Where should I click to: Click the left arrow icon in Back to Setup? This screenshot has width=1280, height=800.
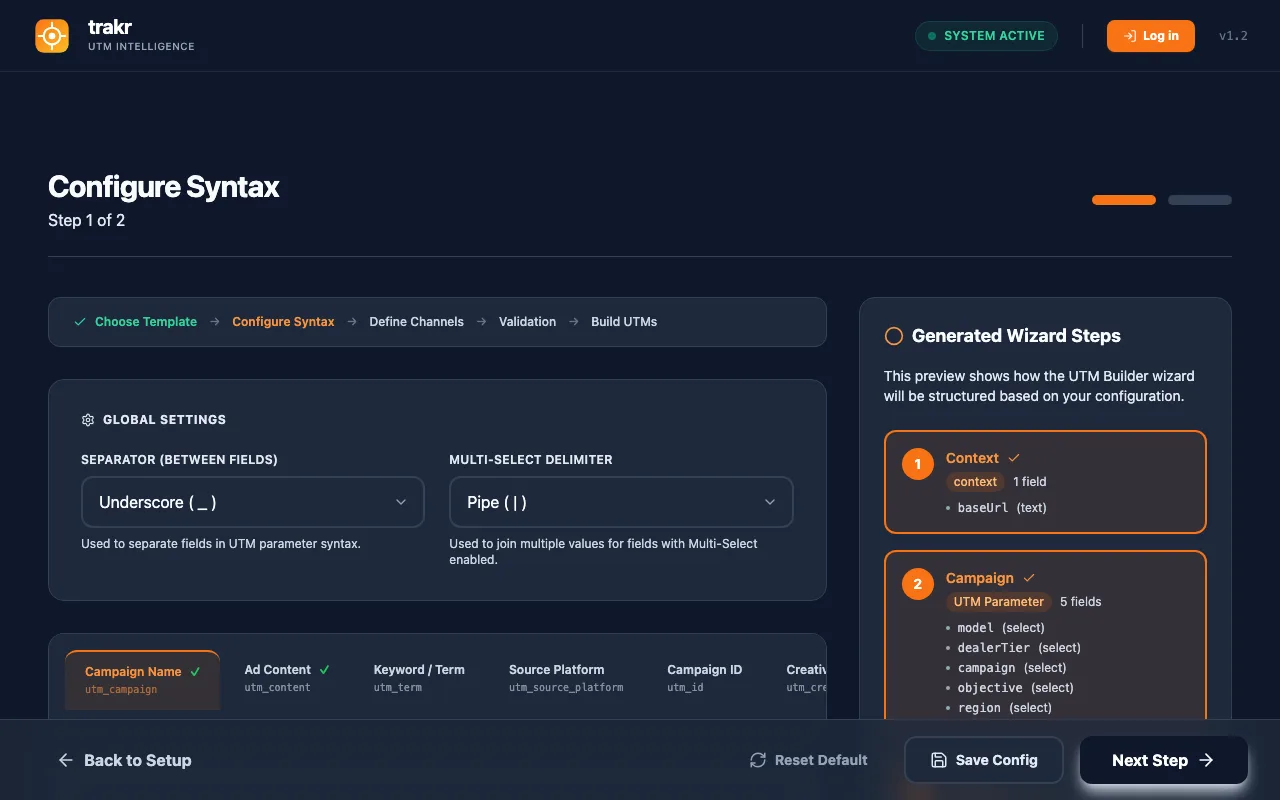(x=66, y=760)
